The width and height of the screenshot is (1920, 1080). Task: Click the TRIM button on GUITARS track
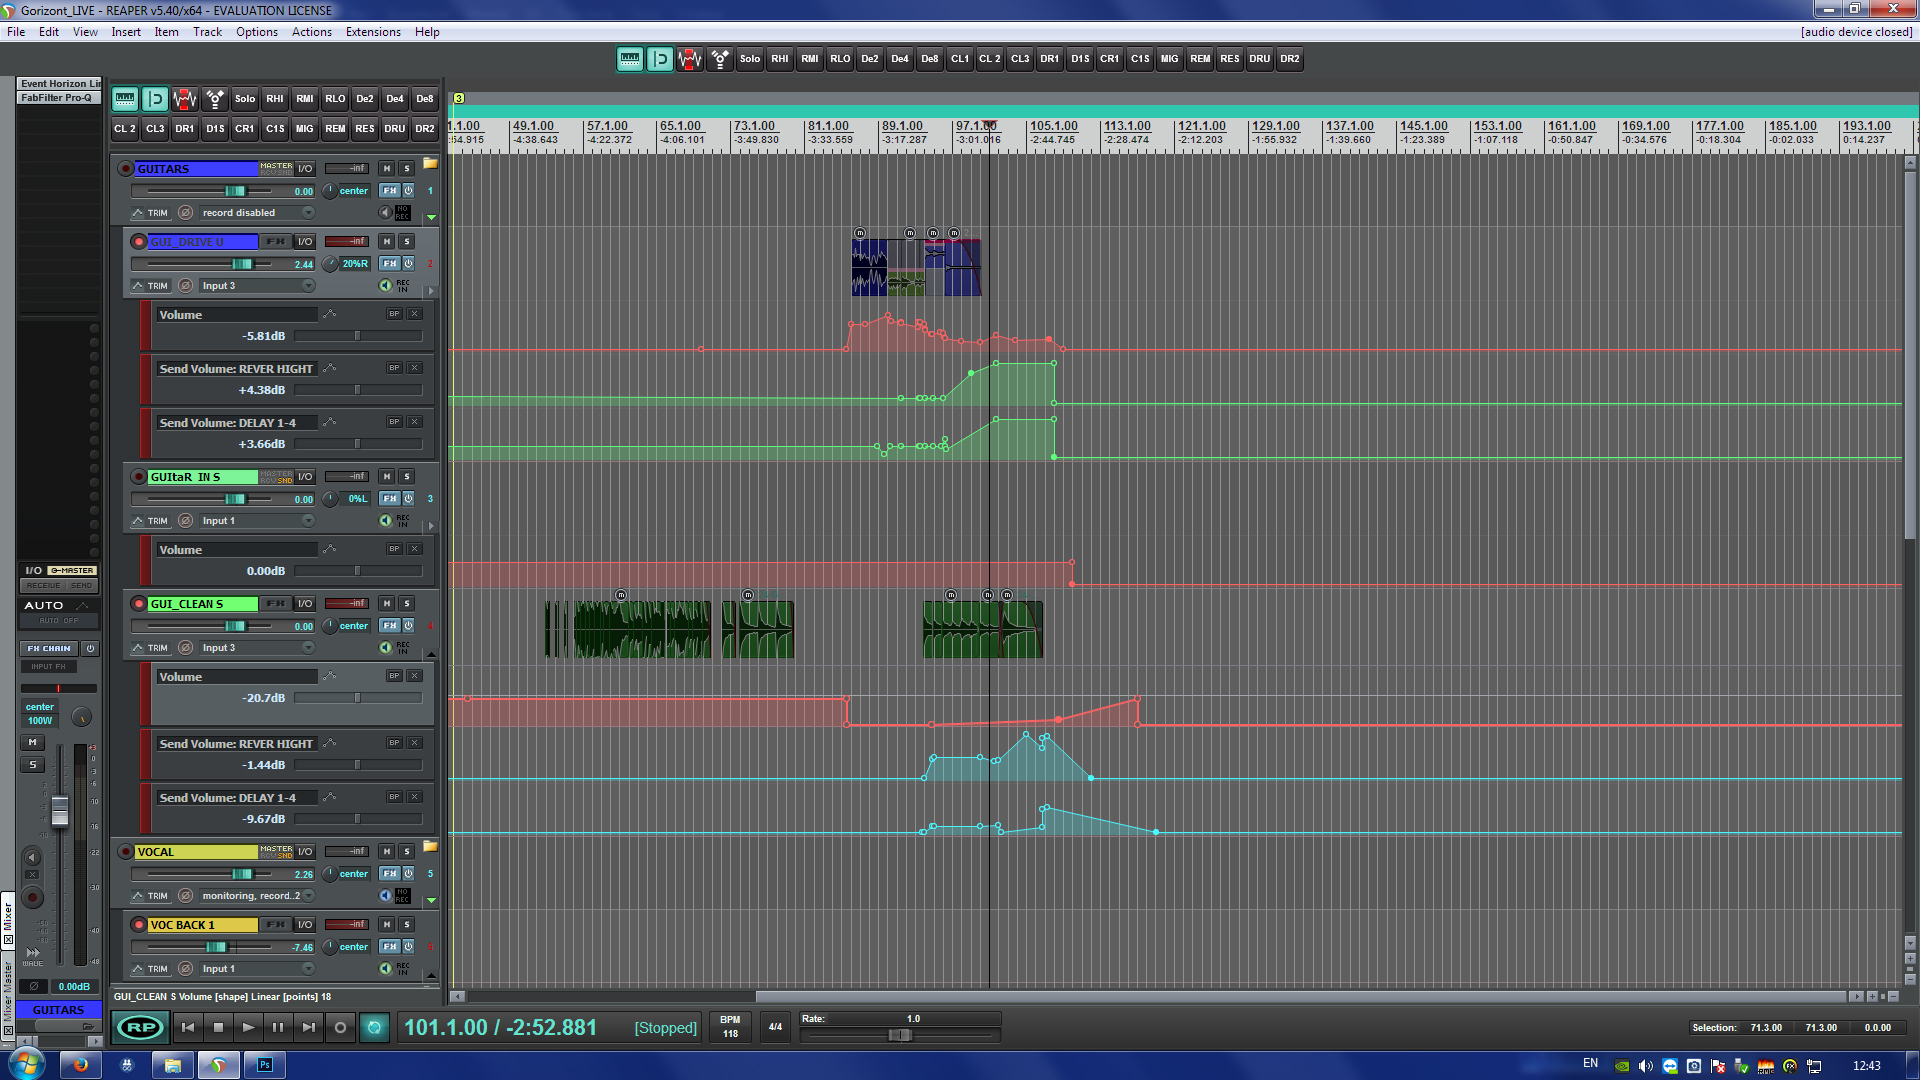click(150, 213)
